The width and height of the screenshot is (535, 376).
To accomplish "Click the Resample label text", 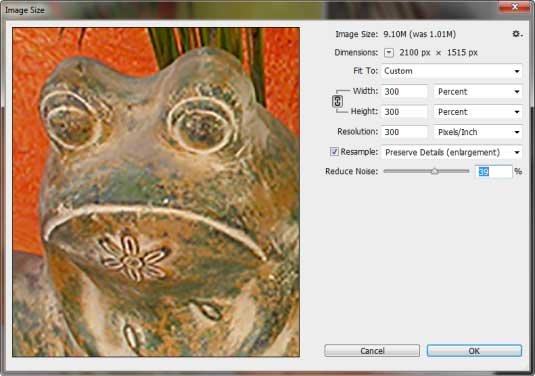I will click(359, 151).
